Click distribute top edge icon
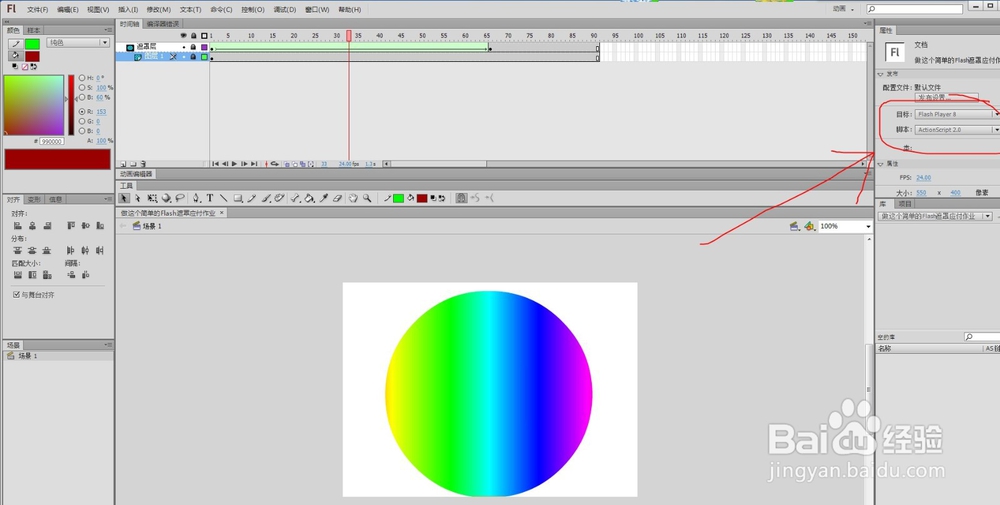 coord(18,251)
